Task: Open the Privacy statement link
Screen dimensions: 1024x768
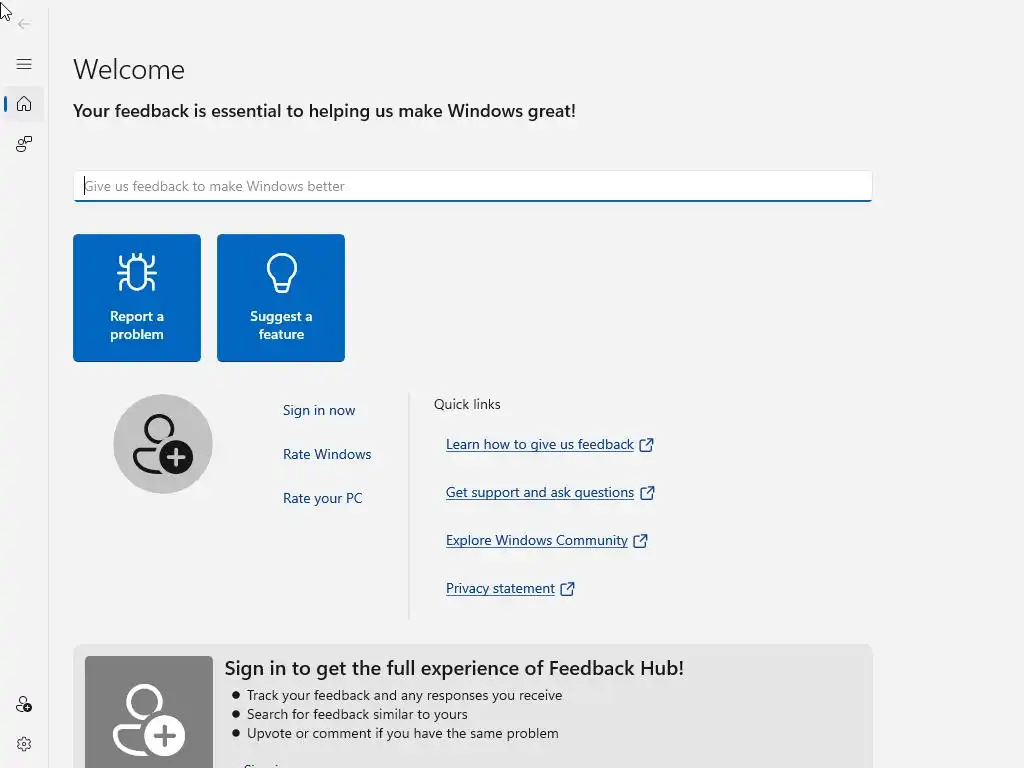Action: 500,588
